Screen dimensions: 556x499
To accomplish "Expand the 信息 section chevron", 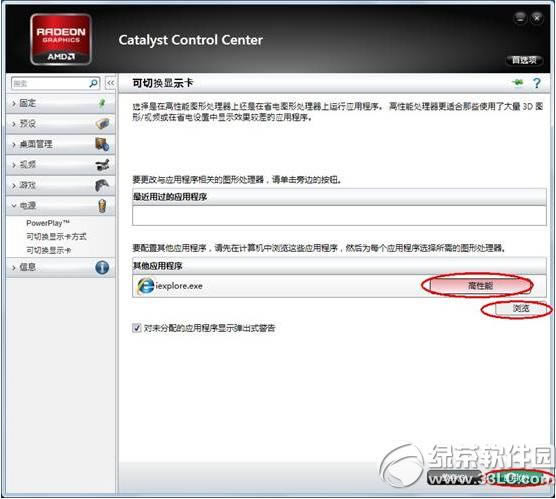I will 14,267.
